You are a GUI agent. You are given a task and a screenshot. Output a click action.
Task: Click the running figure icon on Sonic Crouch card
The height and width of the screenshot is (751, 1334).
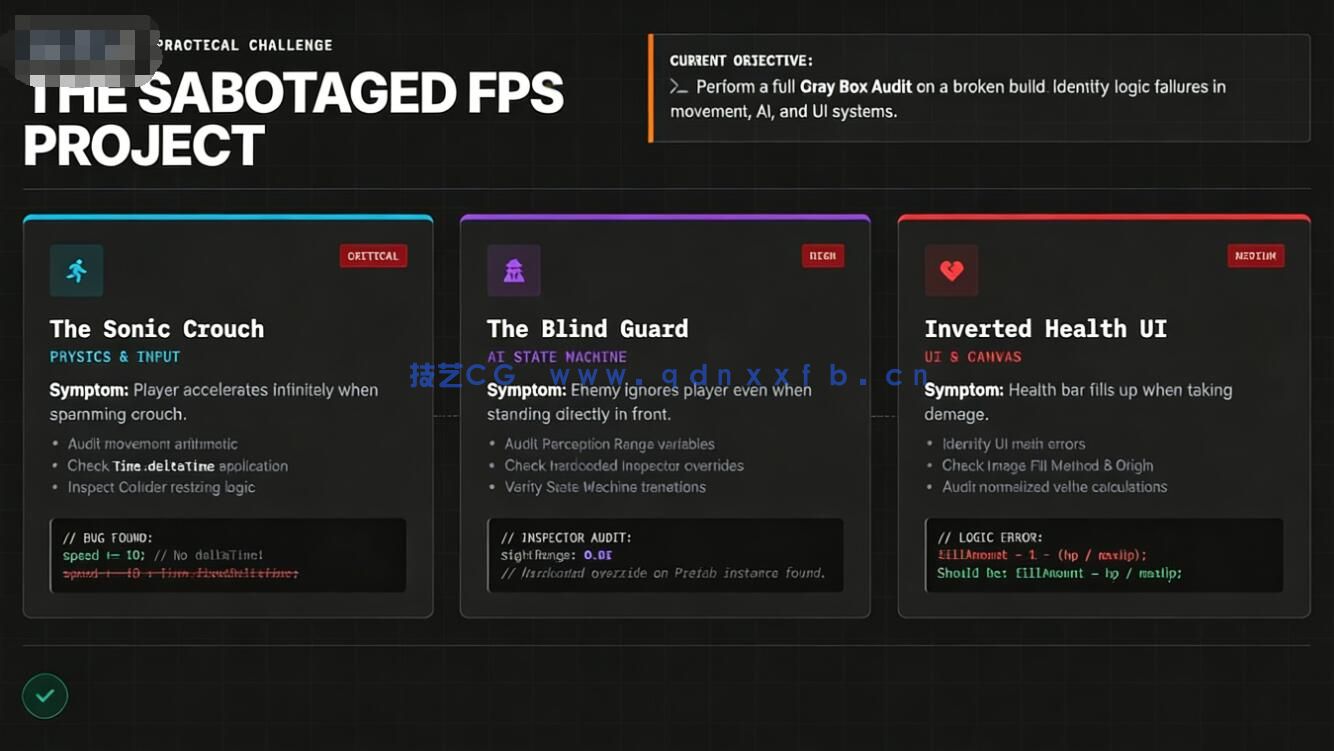point(76,270)
